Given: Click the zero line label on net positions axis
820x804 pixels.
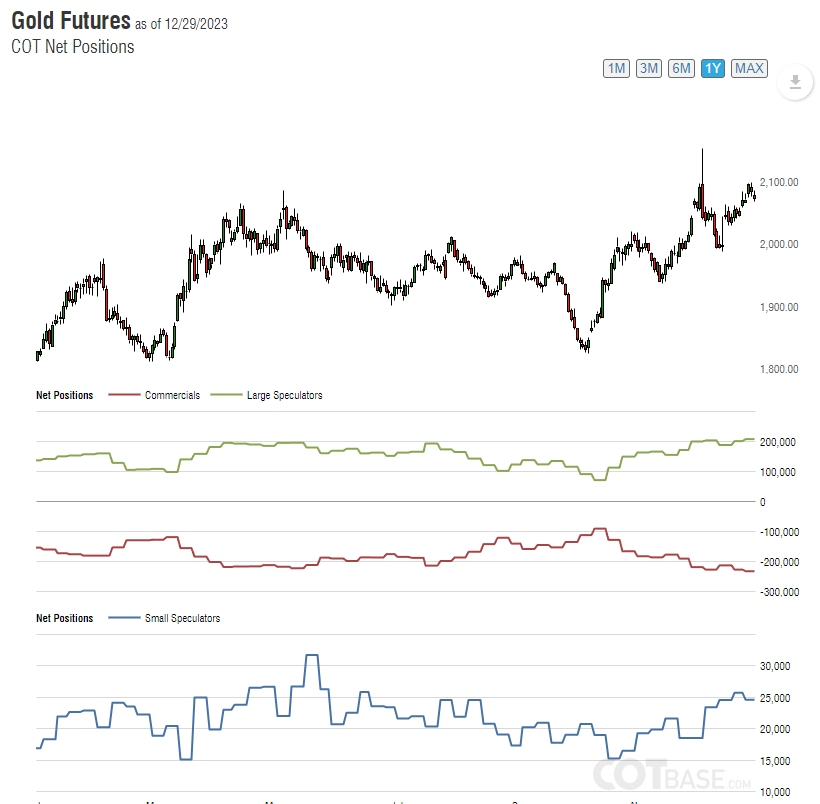Looking at the screenshot, I should click(763, 502).
